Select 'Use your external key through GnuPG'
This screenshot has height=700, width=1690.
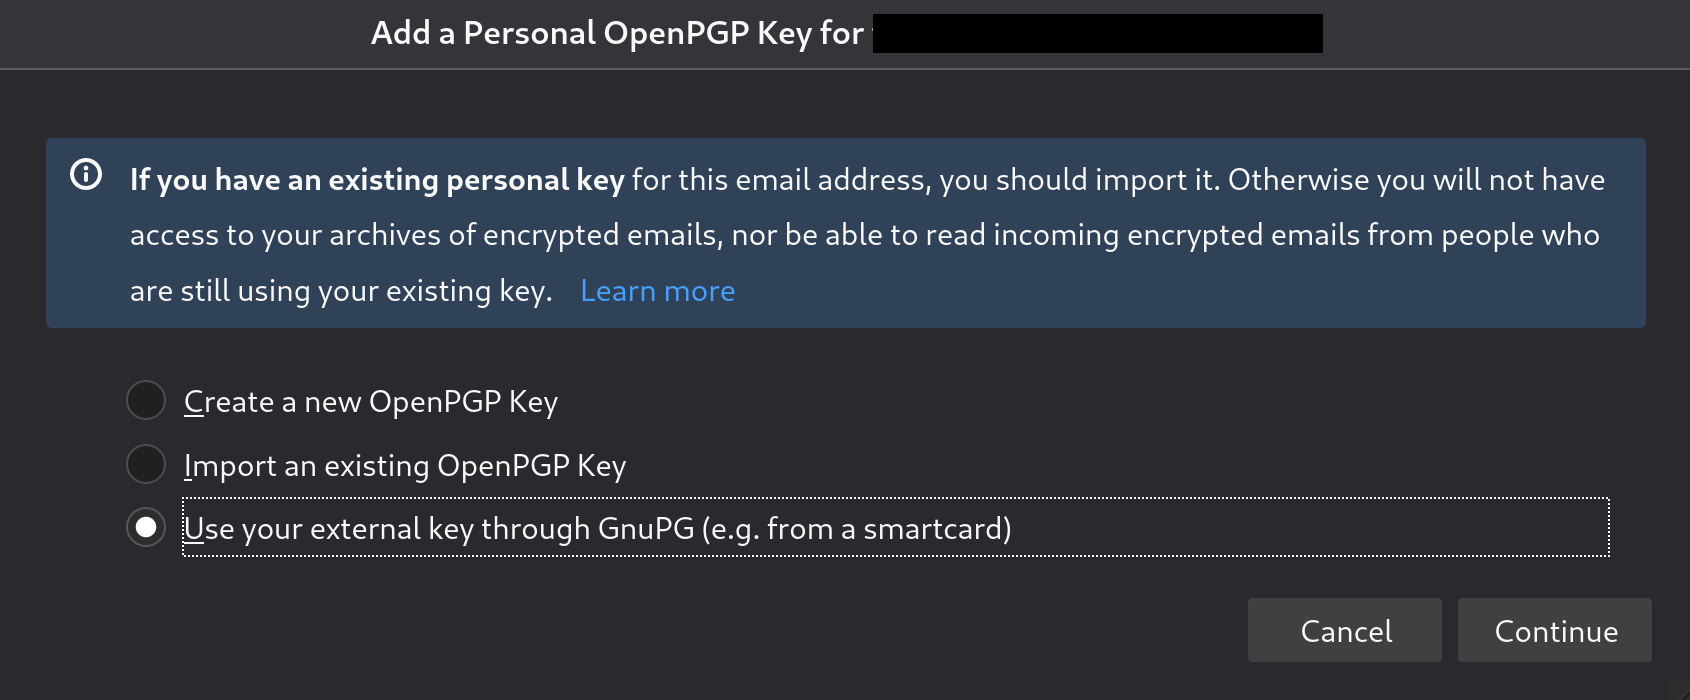pos(598,528)
